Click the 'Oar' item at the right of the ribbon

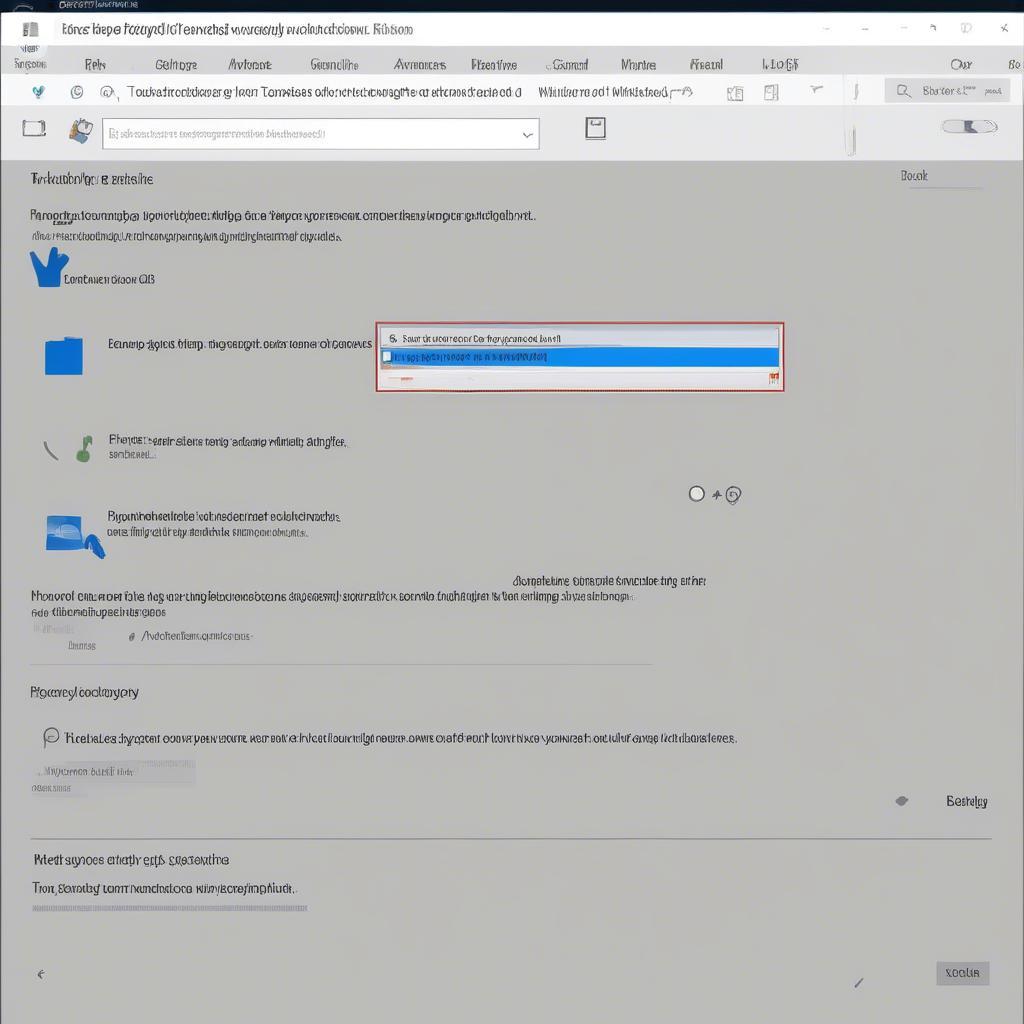pyautogui.click(x=961, y=64)
